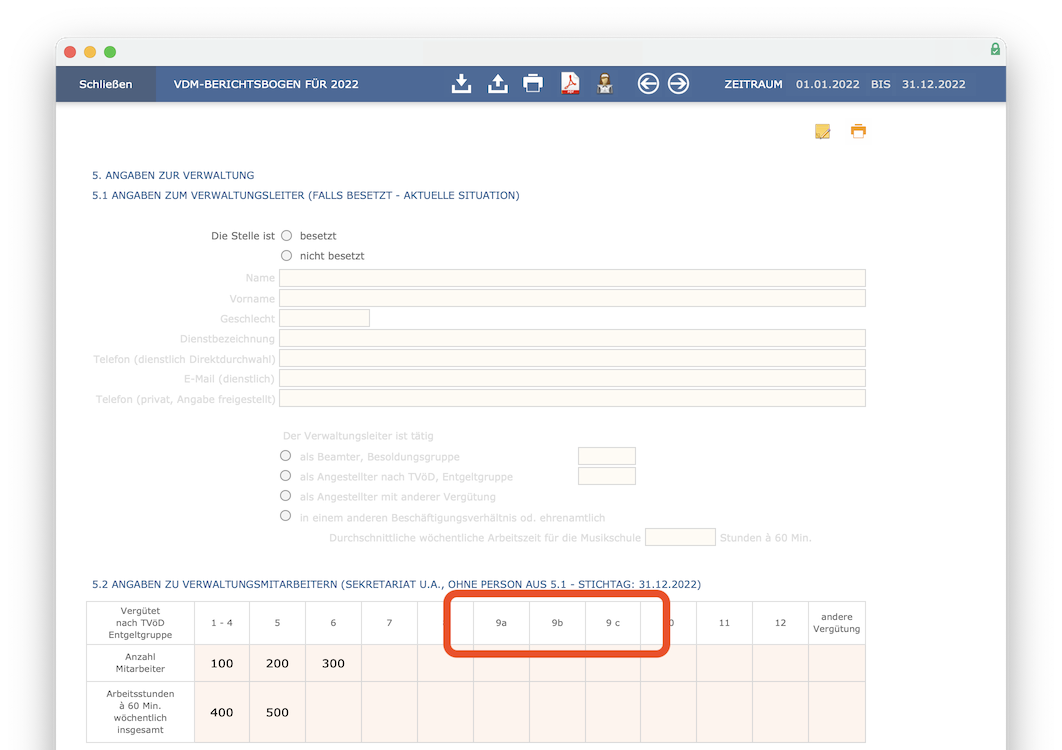Select 'als Beamter, Besoldungsgruppe' option
The width and height of the screenshot is (1062, 750).
pos(286,456)
